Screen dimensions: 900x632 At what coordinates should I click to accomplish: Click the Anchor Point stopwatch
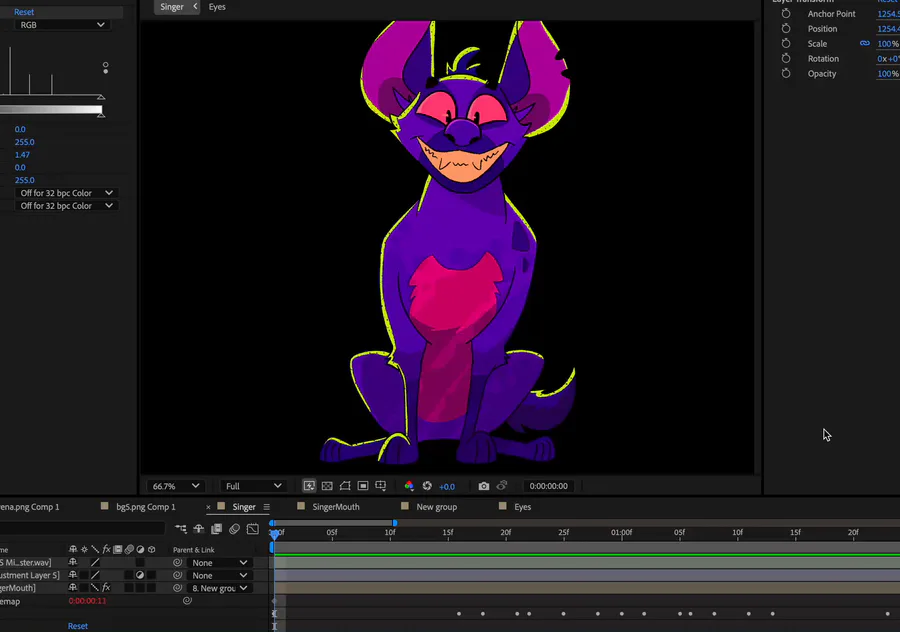click(786, 13)
